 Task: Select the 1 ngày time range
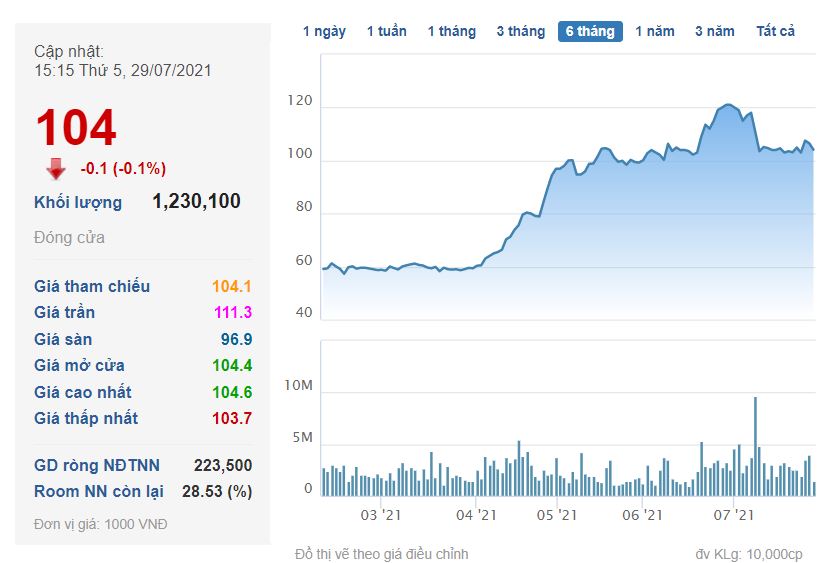click(x=324, y=31)
